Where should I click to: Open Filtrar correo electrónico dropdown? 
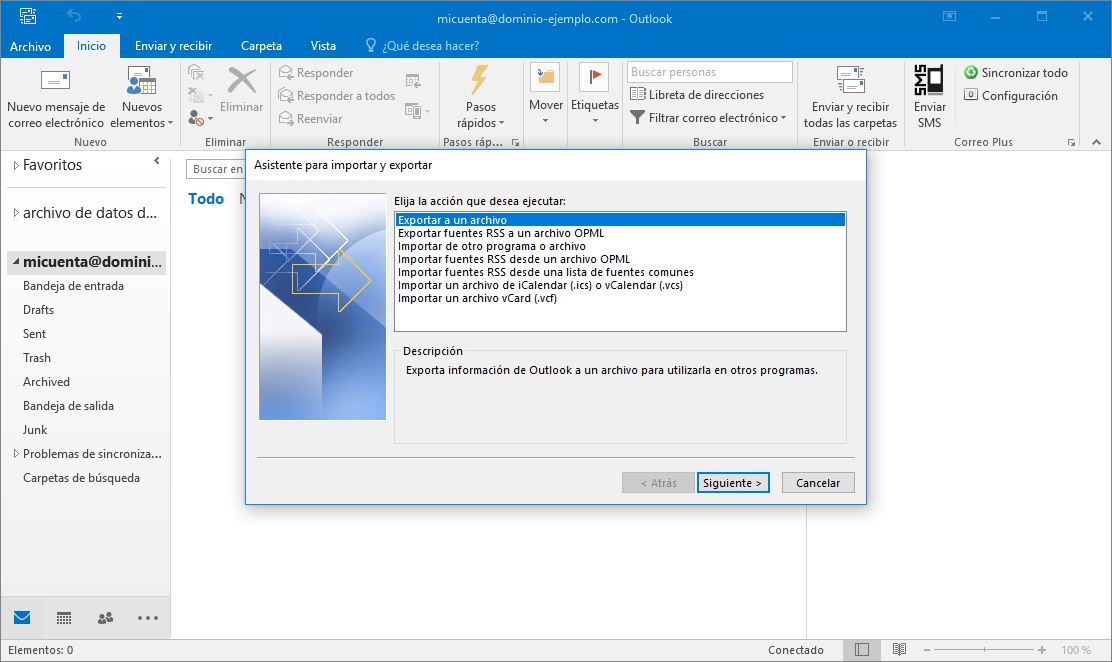click(708, 118)
